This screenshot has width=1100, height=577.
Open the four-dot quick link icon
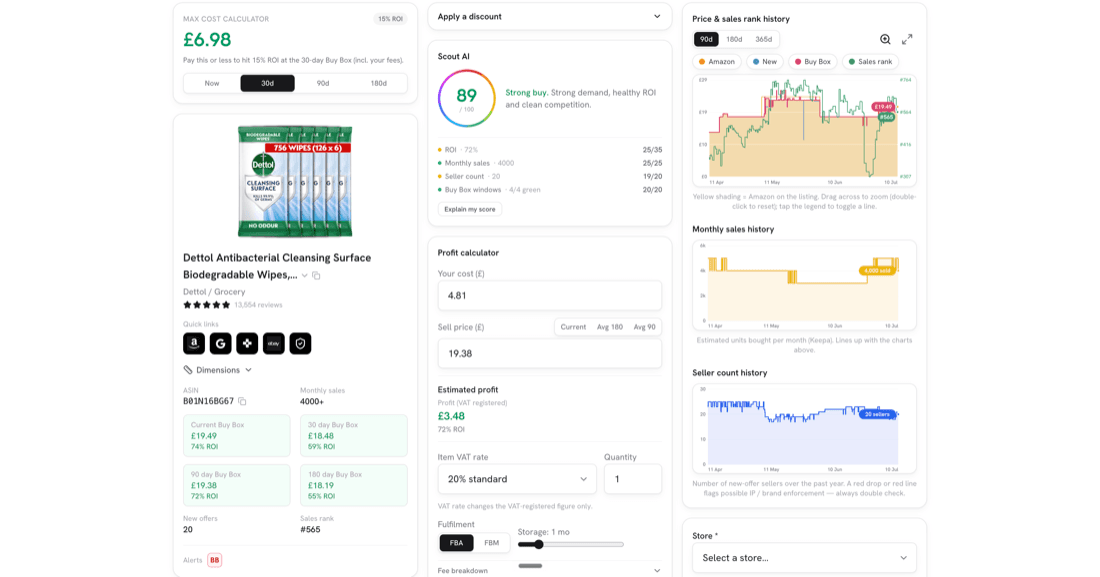247,343
